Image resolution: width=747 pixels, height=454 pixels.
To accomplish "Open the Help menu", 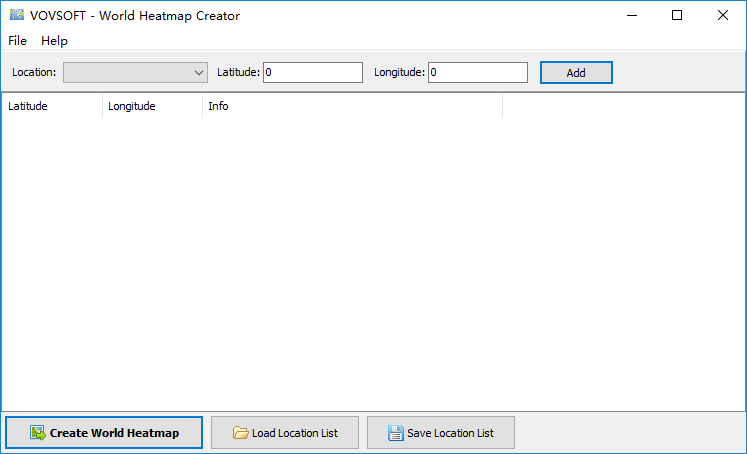I will [x=54, y=40].
